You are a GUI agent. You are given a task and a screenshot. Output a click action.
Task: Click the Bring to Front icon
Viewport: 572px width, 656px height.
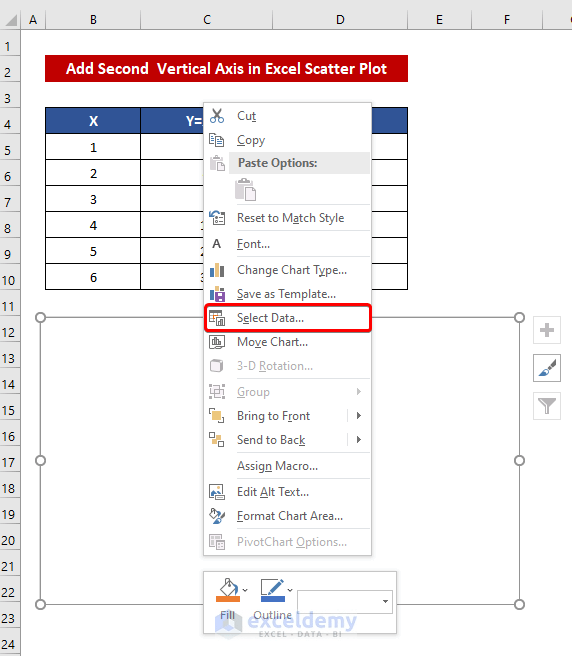point(217,415)
